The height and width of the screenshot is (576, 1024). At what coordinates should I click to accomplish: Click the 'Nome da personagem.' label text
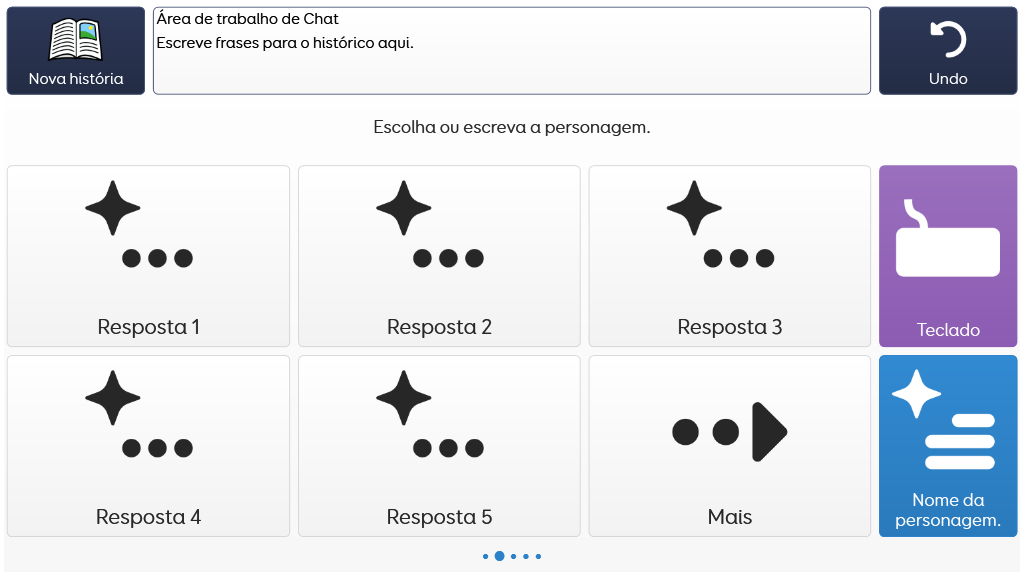[947, 510]
